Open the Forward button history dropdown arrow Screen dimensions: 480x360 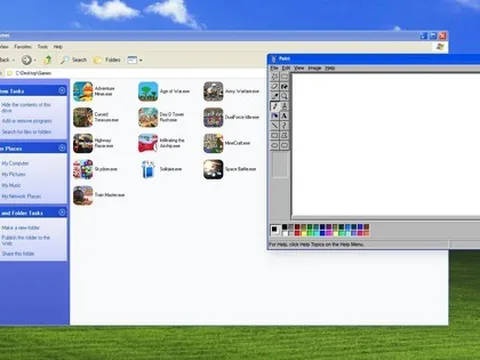pos(35,60)
